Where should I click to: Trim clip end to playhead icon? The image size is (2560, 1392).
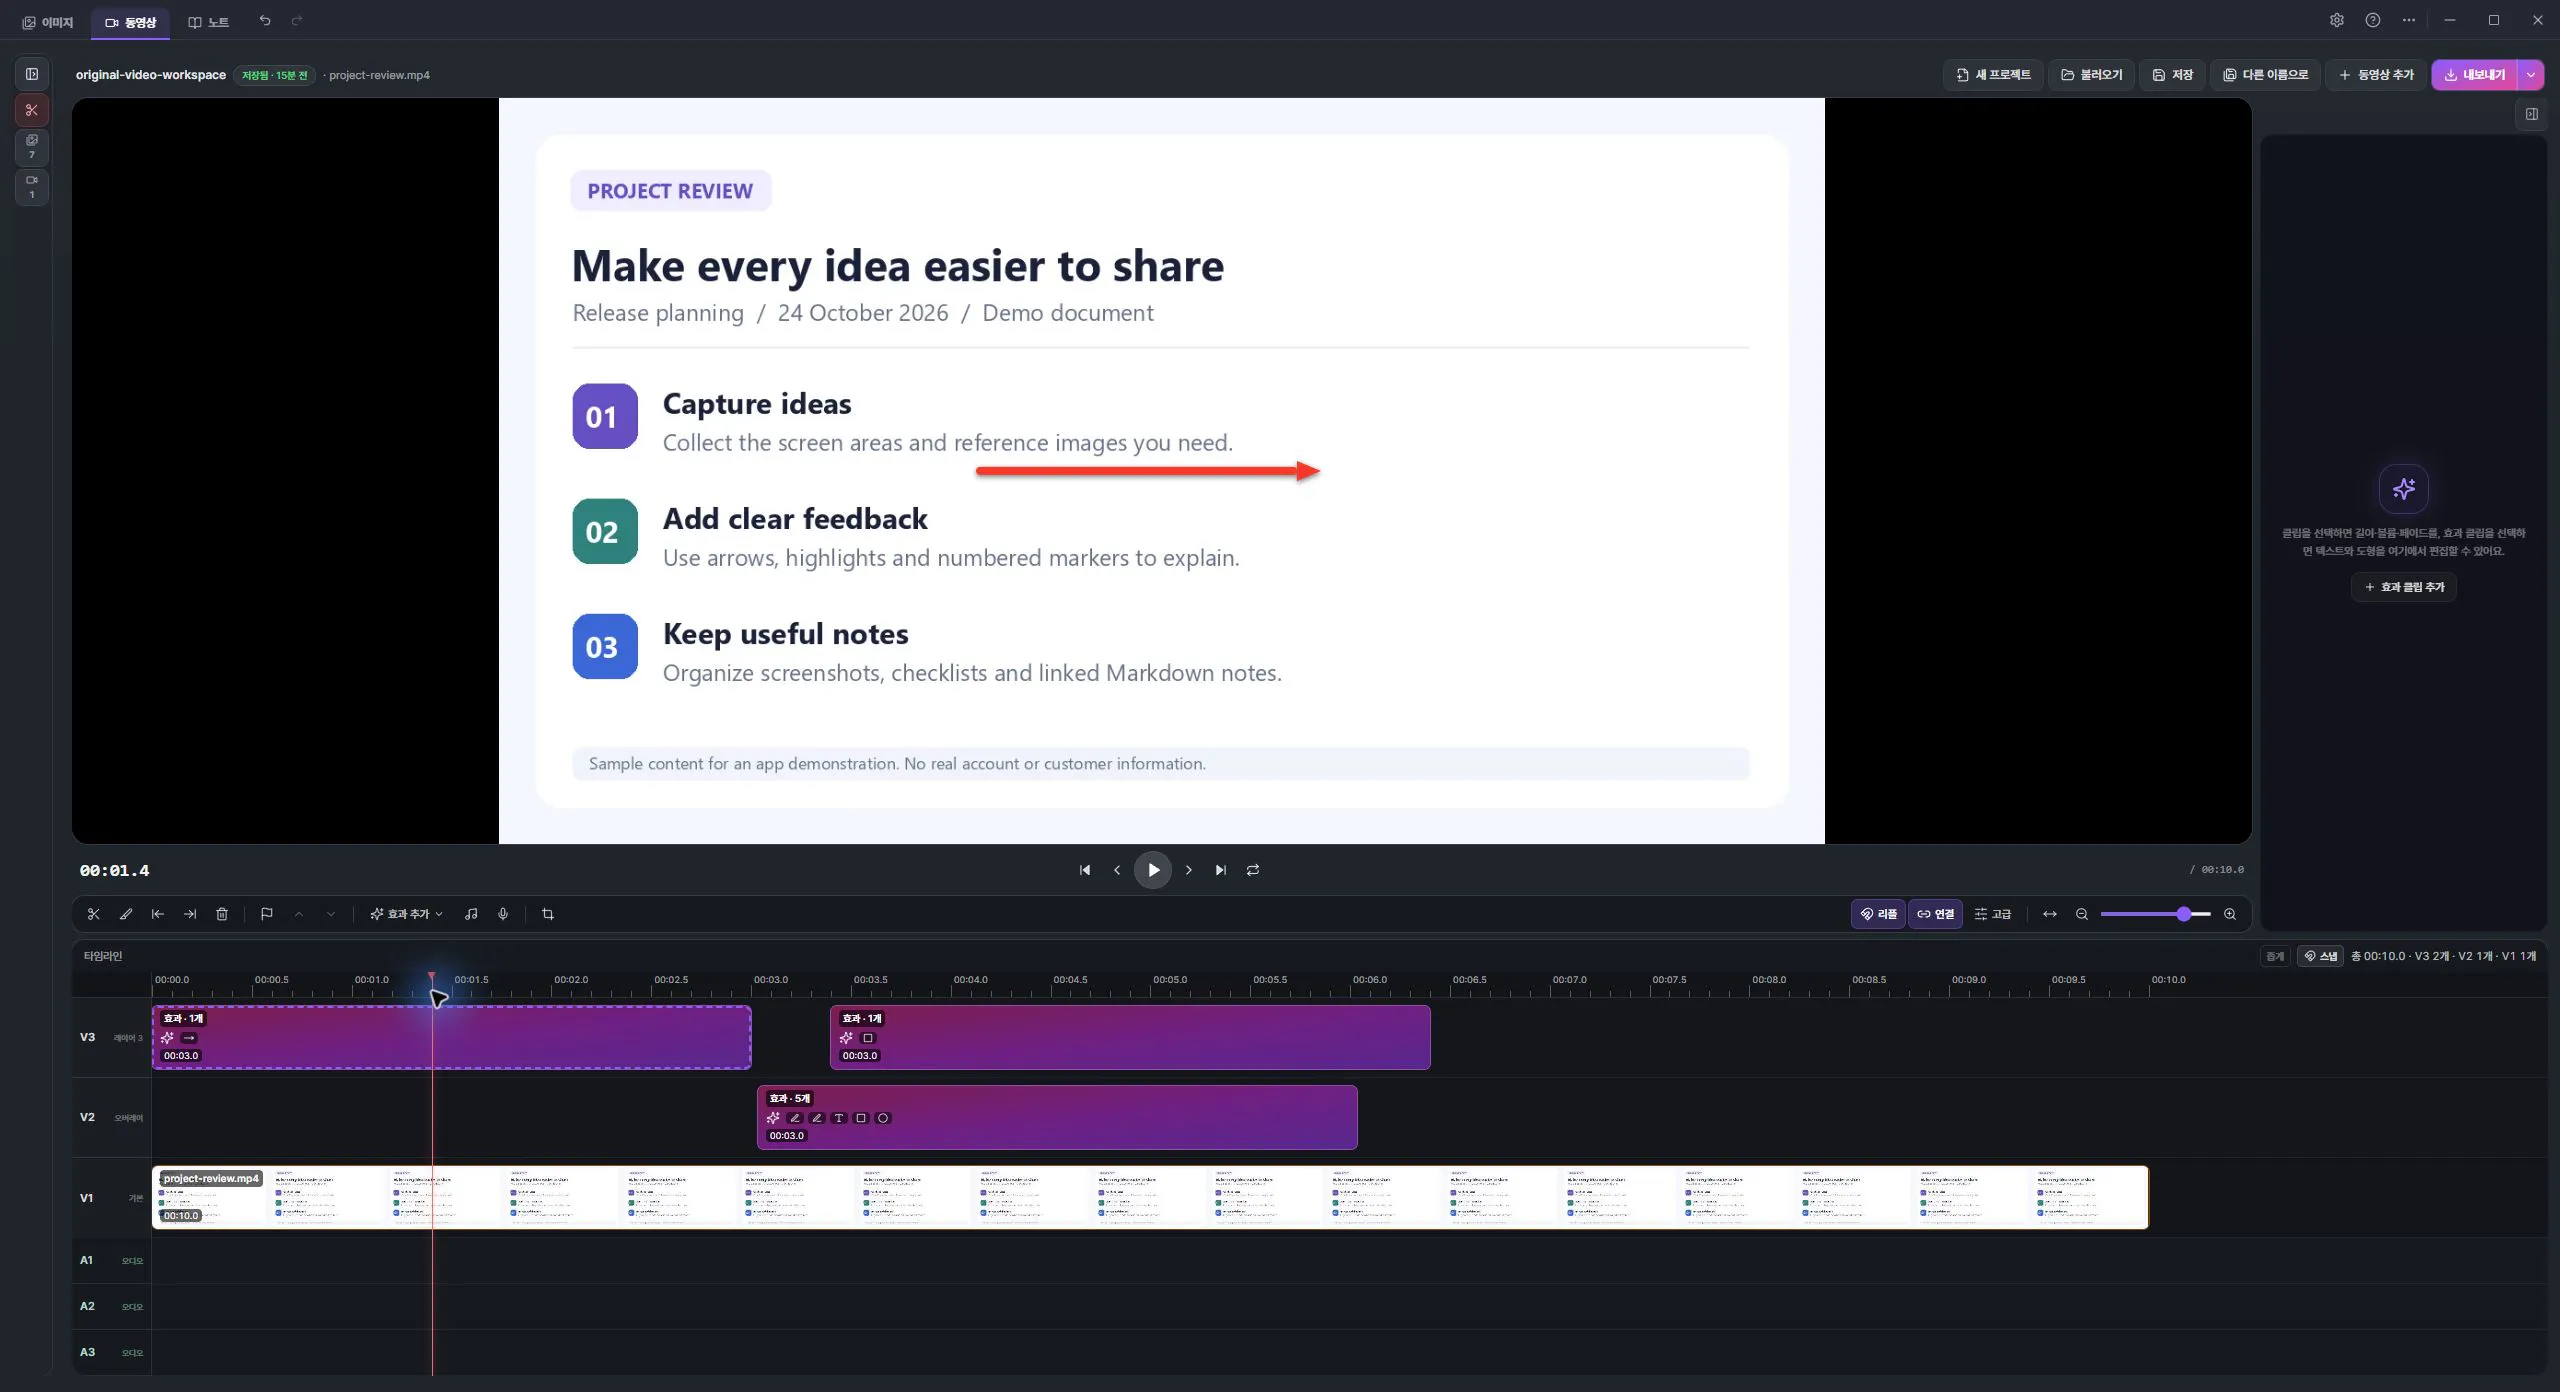[x=190, y=914]
